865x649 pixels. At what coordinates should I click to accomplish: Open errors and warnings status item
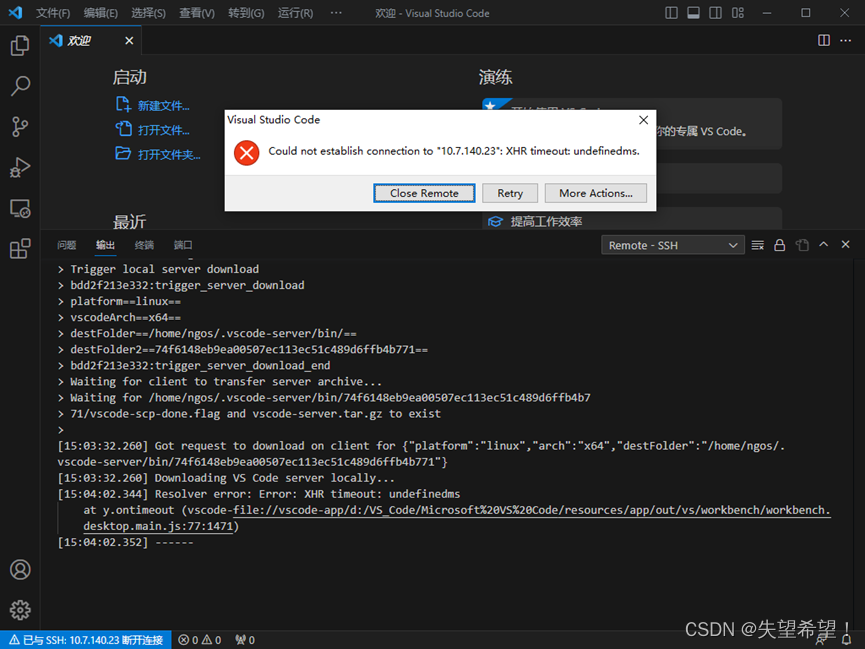200,640
